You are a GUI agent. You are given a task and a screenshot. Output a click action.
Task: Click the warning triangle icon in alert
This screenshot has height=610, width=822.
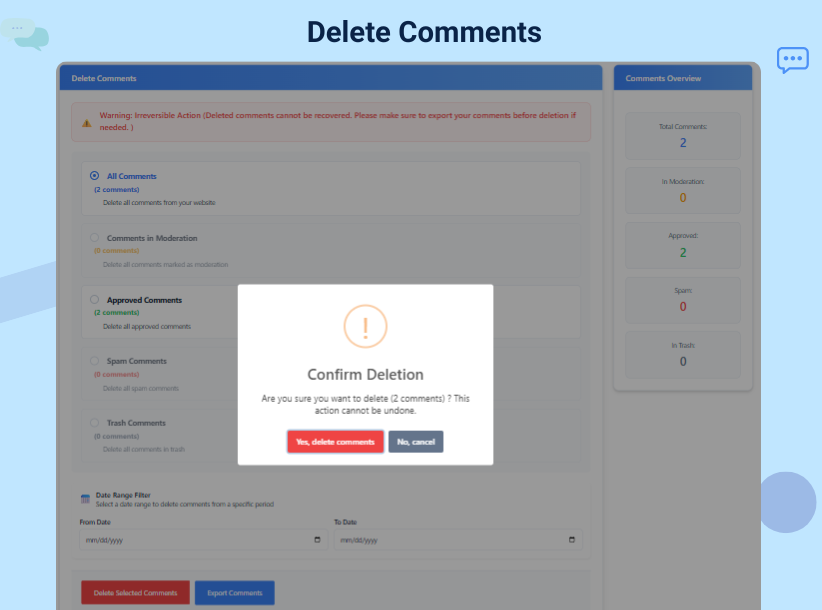[x=86, y=123]
